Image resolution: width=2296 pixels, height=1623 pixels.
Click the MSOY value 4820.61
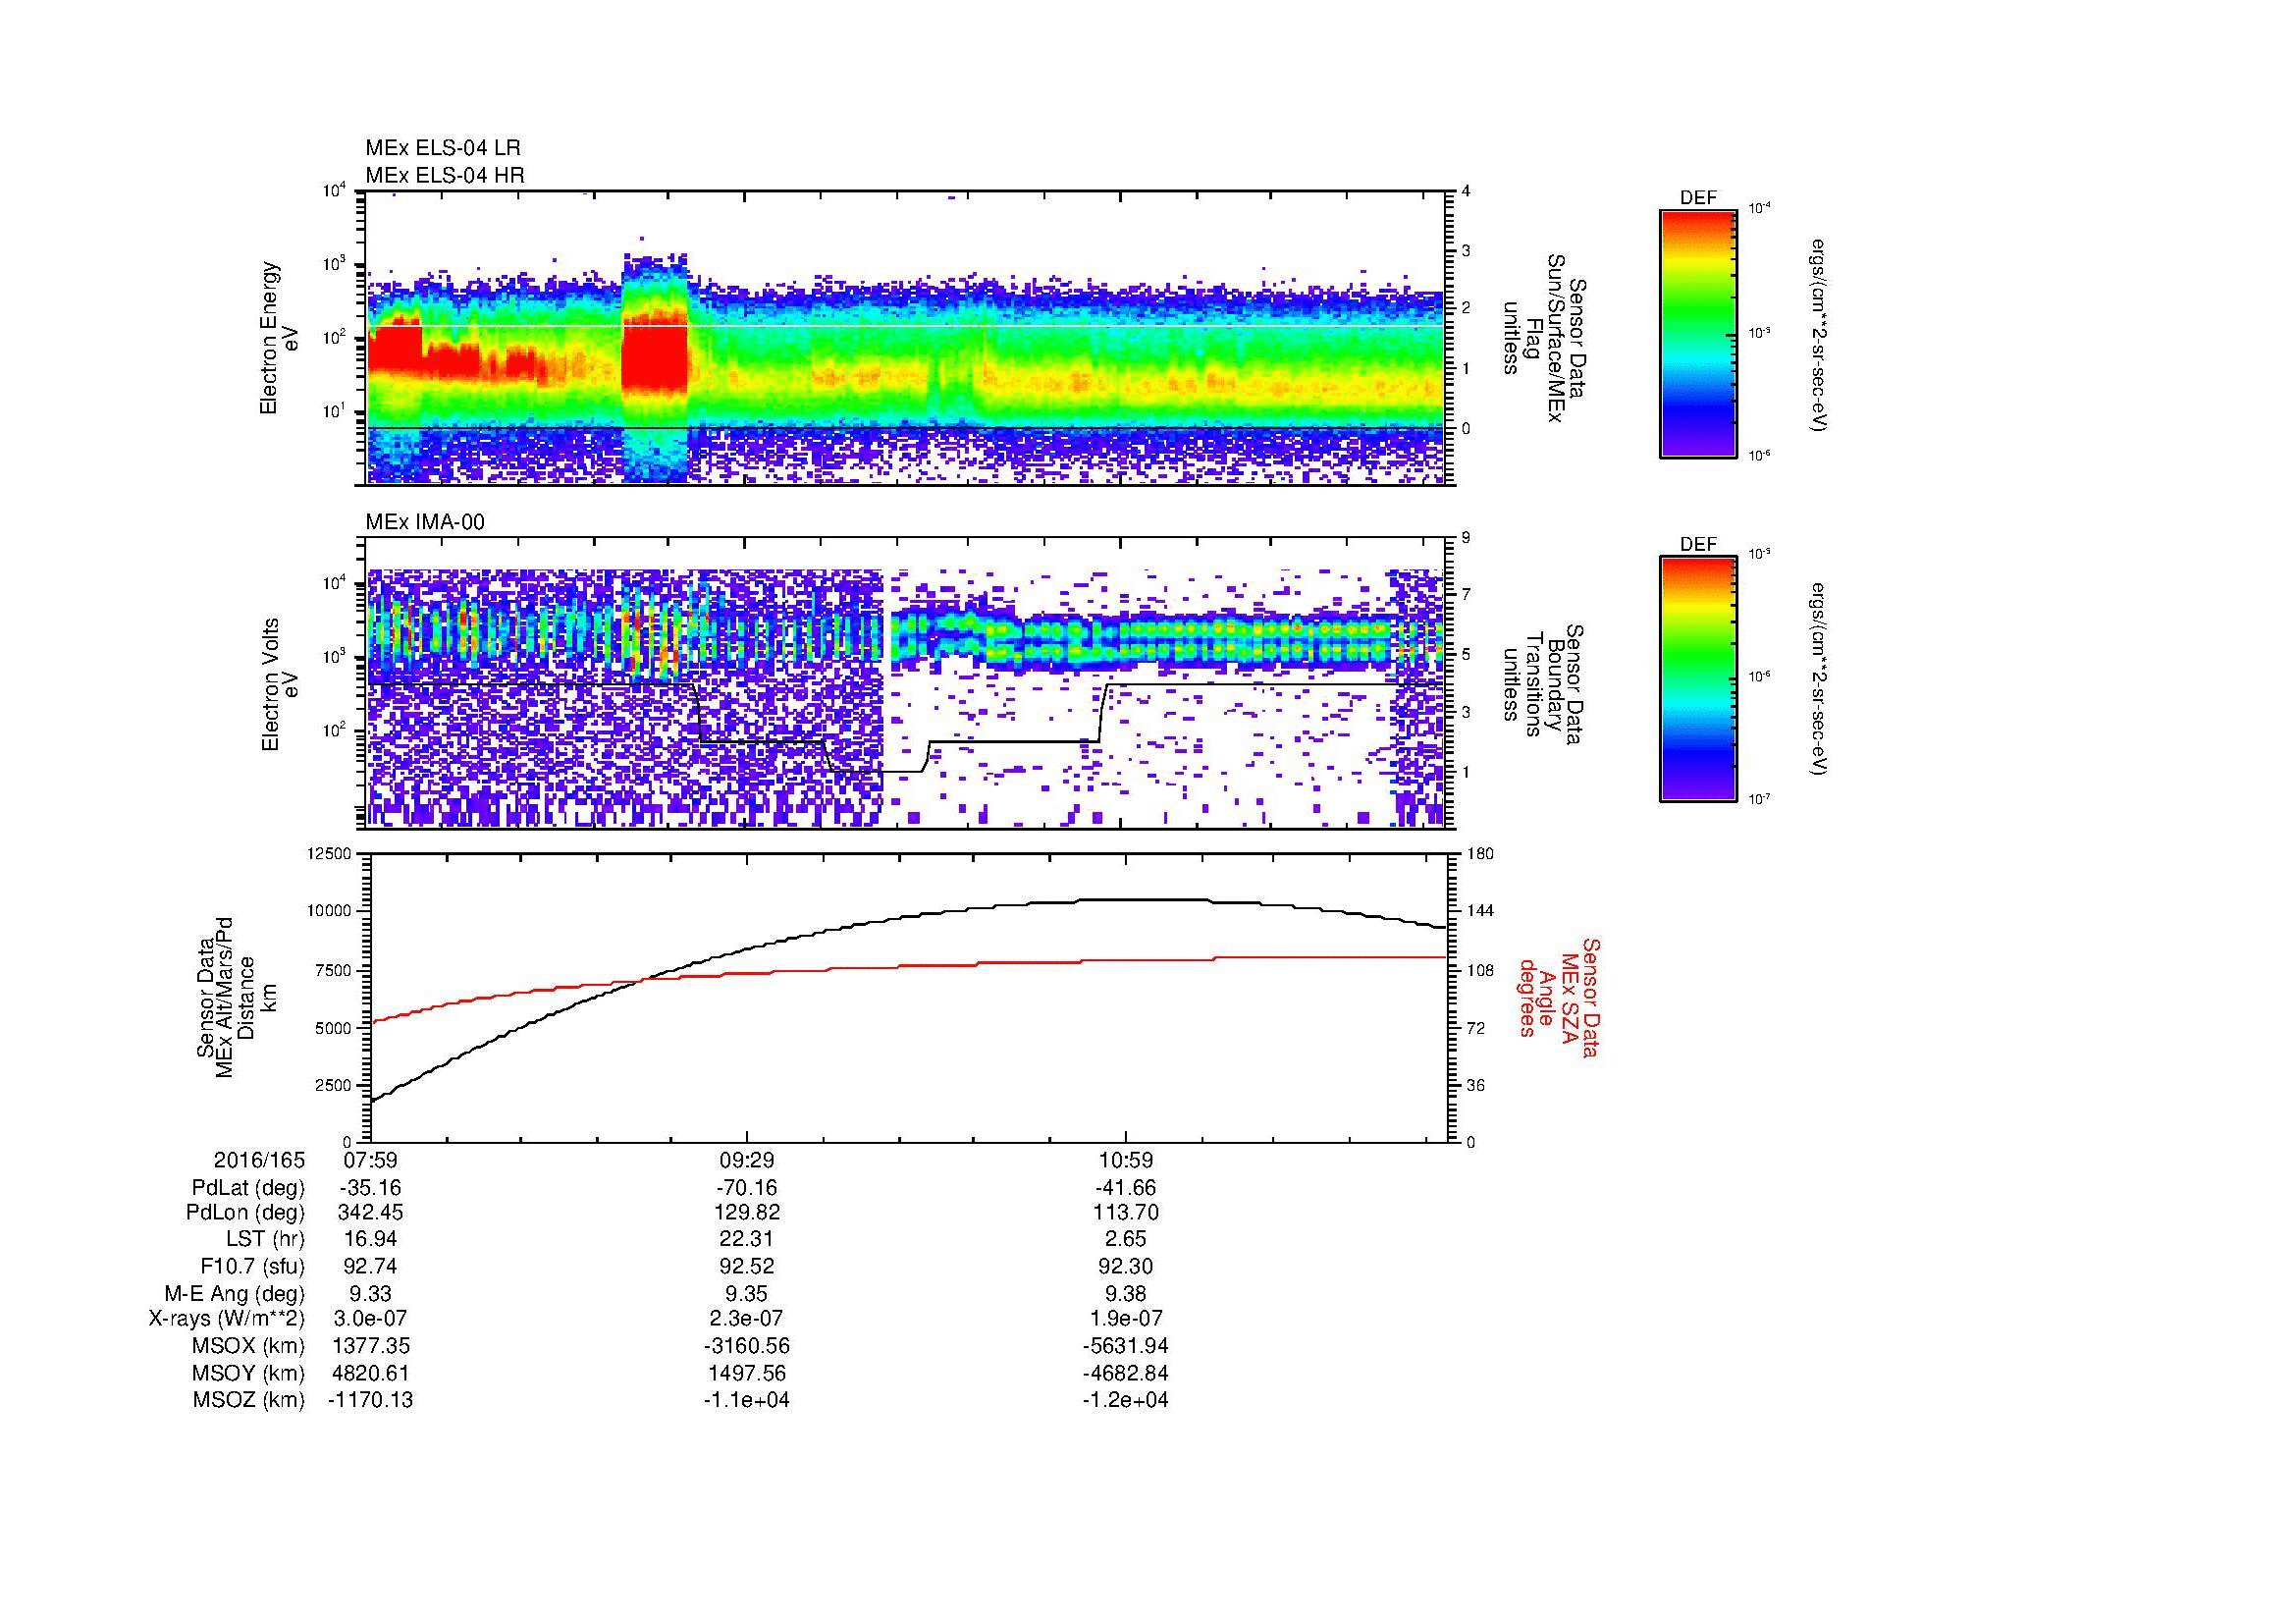(x=370, y=1373)
